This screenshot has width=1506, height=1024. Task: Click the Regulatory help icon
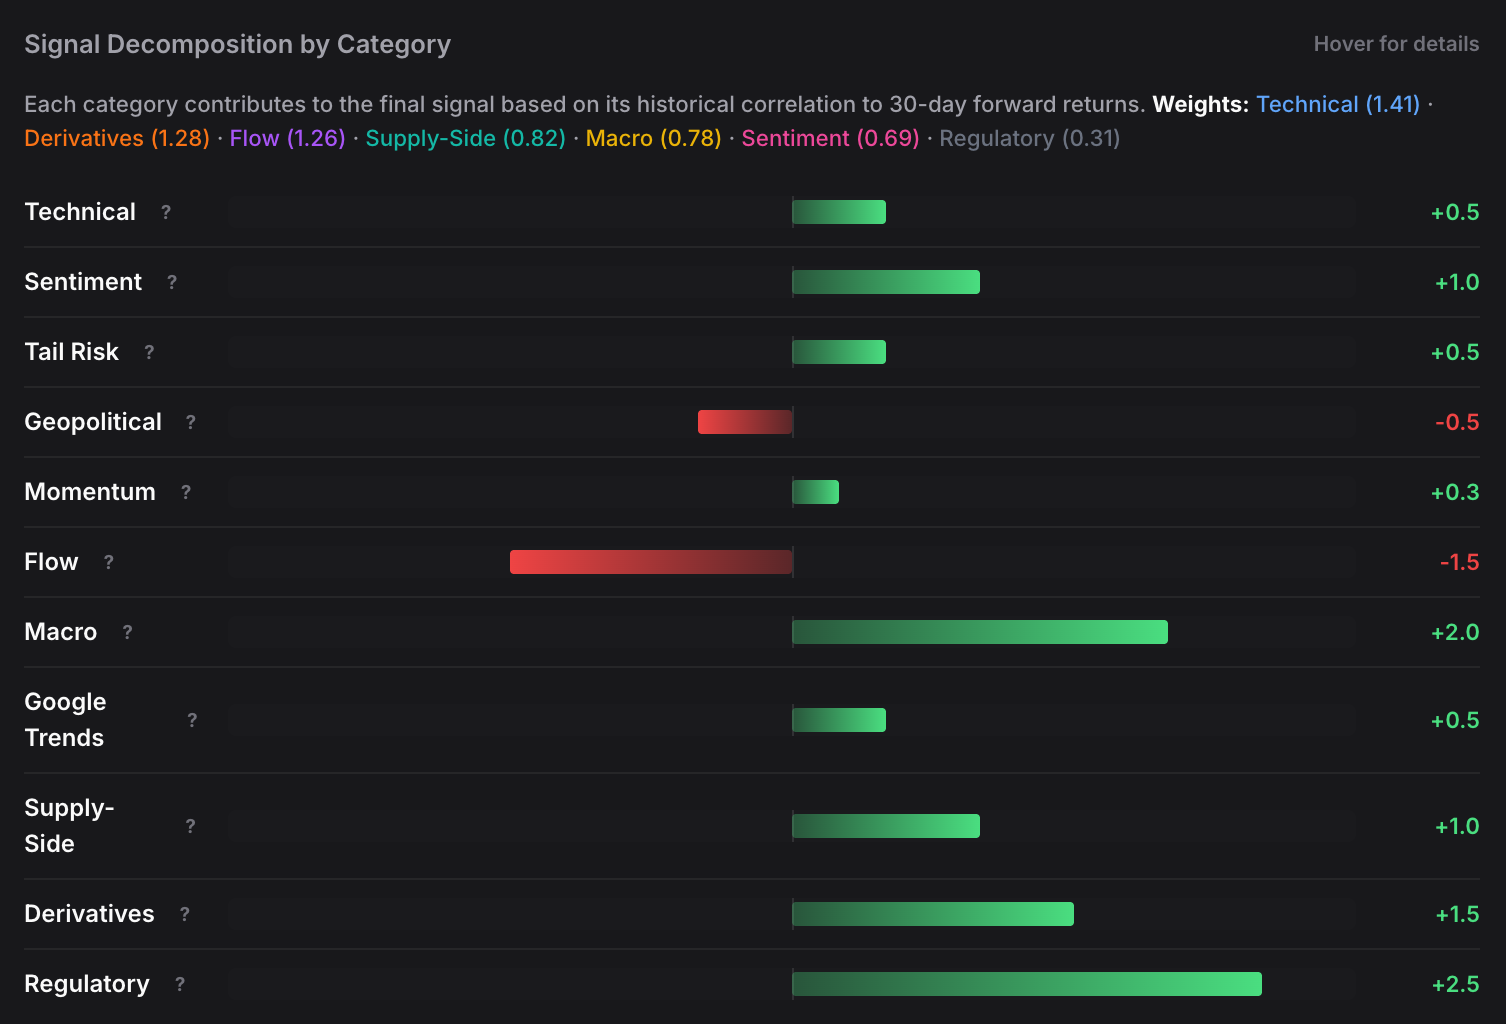pos(180,984)
